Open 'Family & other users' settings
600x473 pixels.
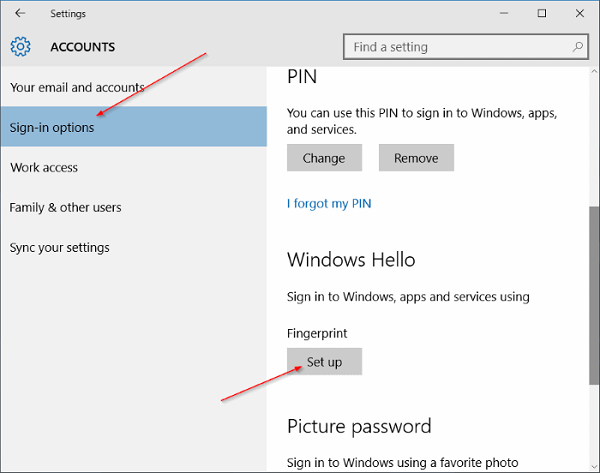[x=66, y=207]
